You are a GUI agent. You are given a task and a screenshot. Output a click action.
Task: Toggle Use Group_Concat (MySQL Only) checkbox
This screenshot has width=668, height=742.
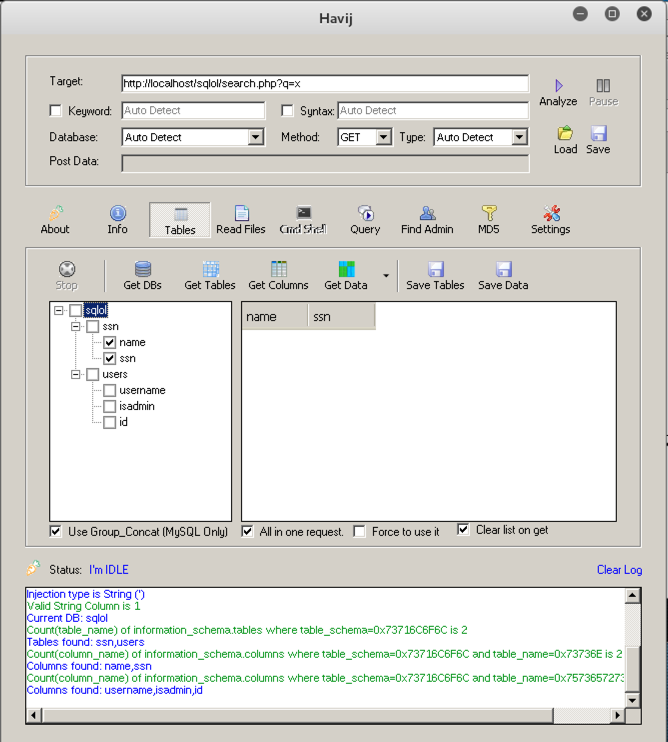[x=55, y=531]
